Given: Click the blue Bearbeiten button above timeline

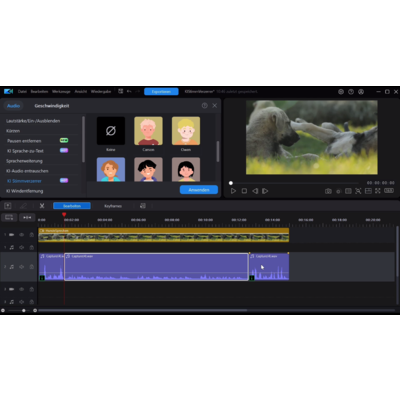Looking at the screenshot, I should (x=72, y=206).
